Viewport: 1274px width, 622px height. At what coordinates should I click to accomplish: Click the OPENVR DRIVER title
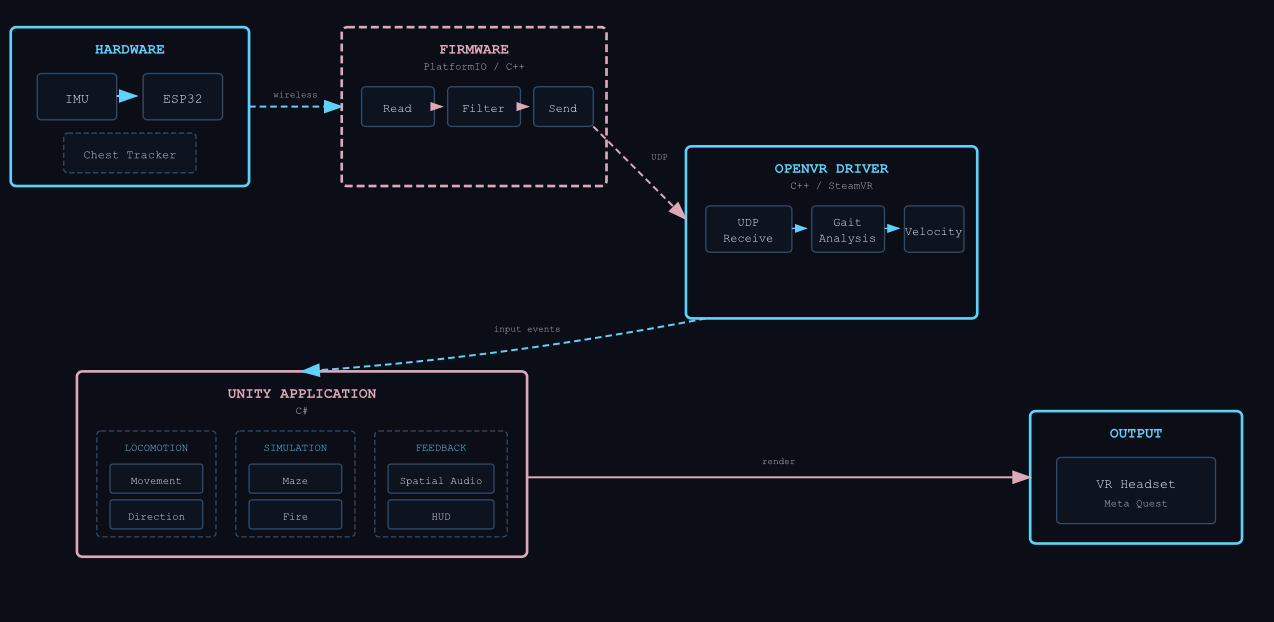click(x=831, y=168)
